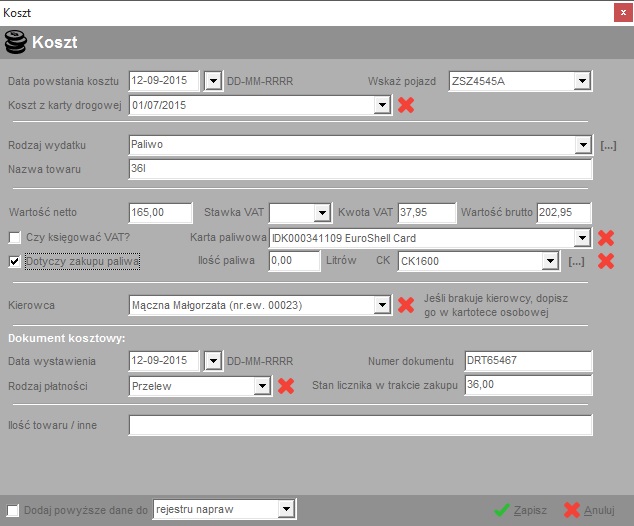Click into the Numer dokumentu field
634x526 pixels.
click(527, 361)
